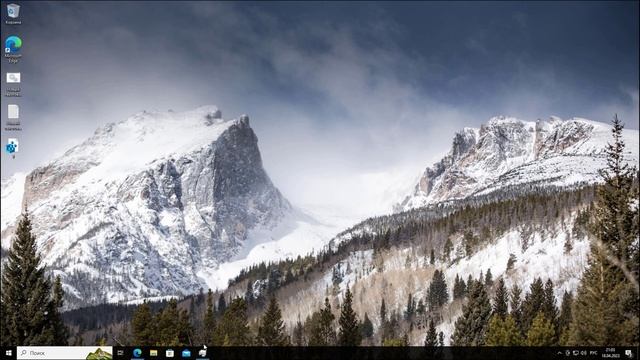
Task: Open Task View from the taskbar
Action: click(x=120, y=353)
